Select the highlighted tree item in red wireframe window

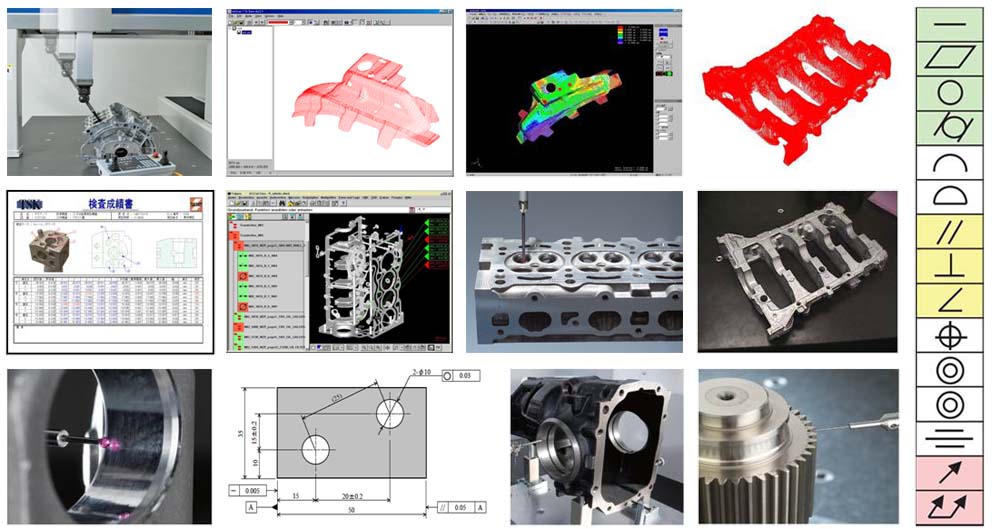tap(247, 33)
